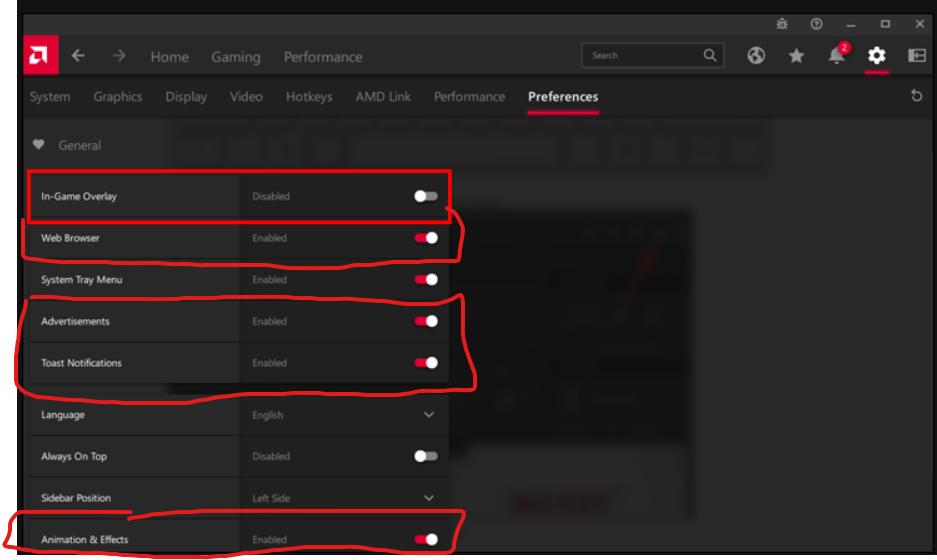Viewport: 937px width, 560px height.
Task: Open the web browser globe icon
Action: [x=756, y=56]
